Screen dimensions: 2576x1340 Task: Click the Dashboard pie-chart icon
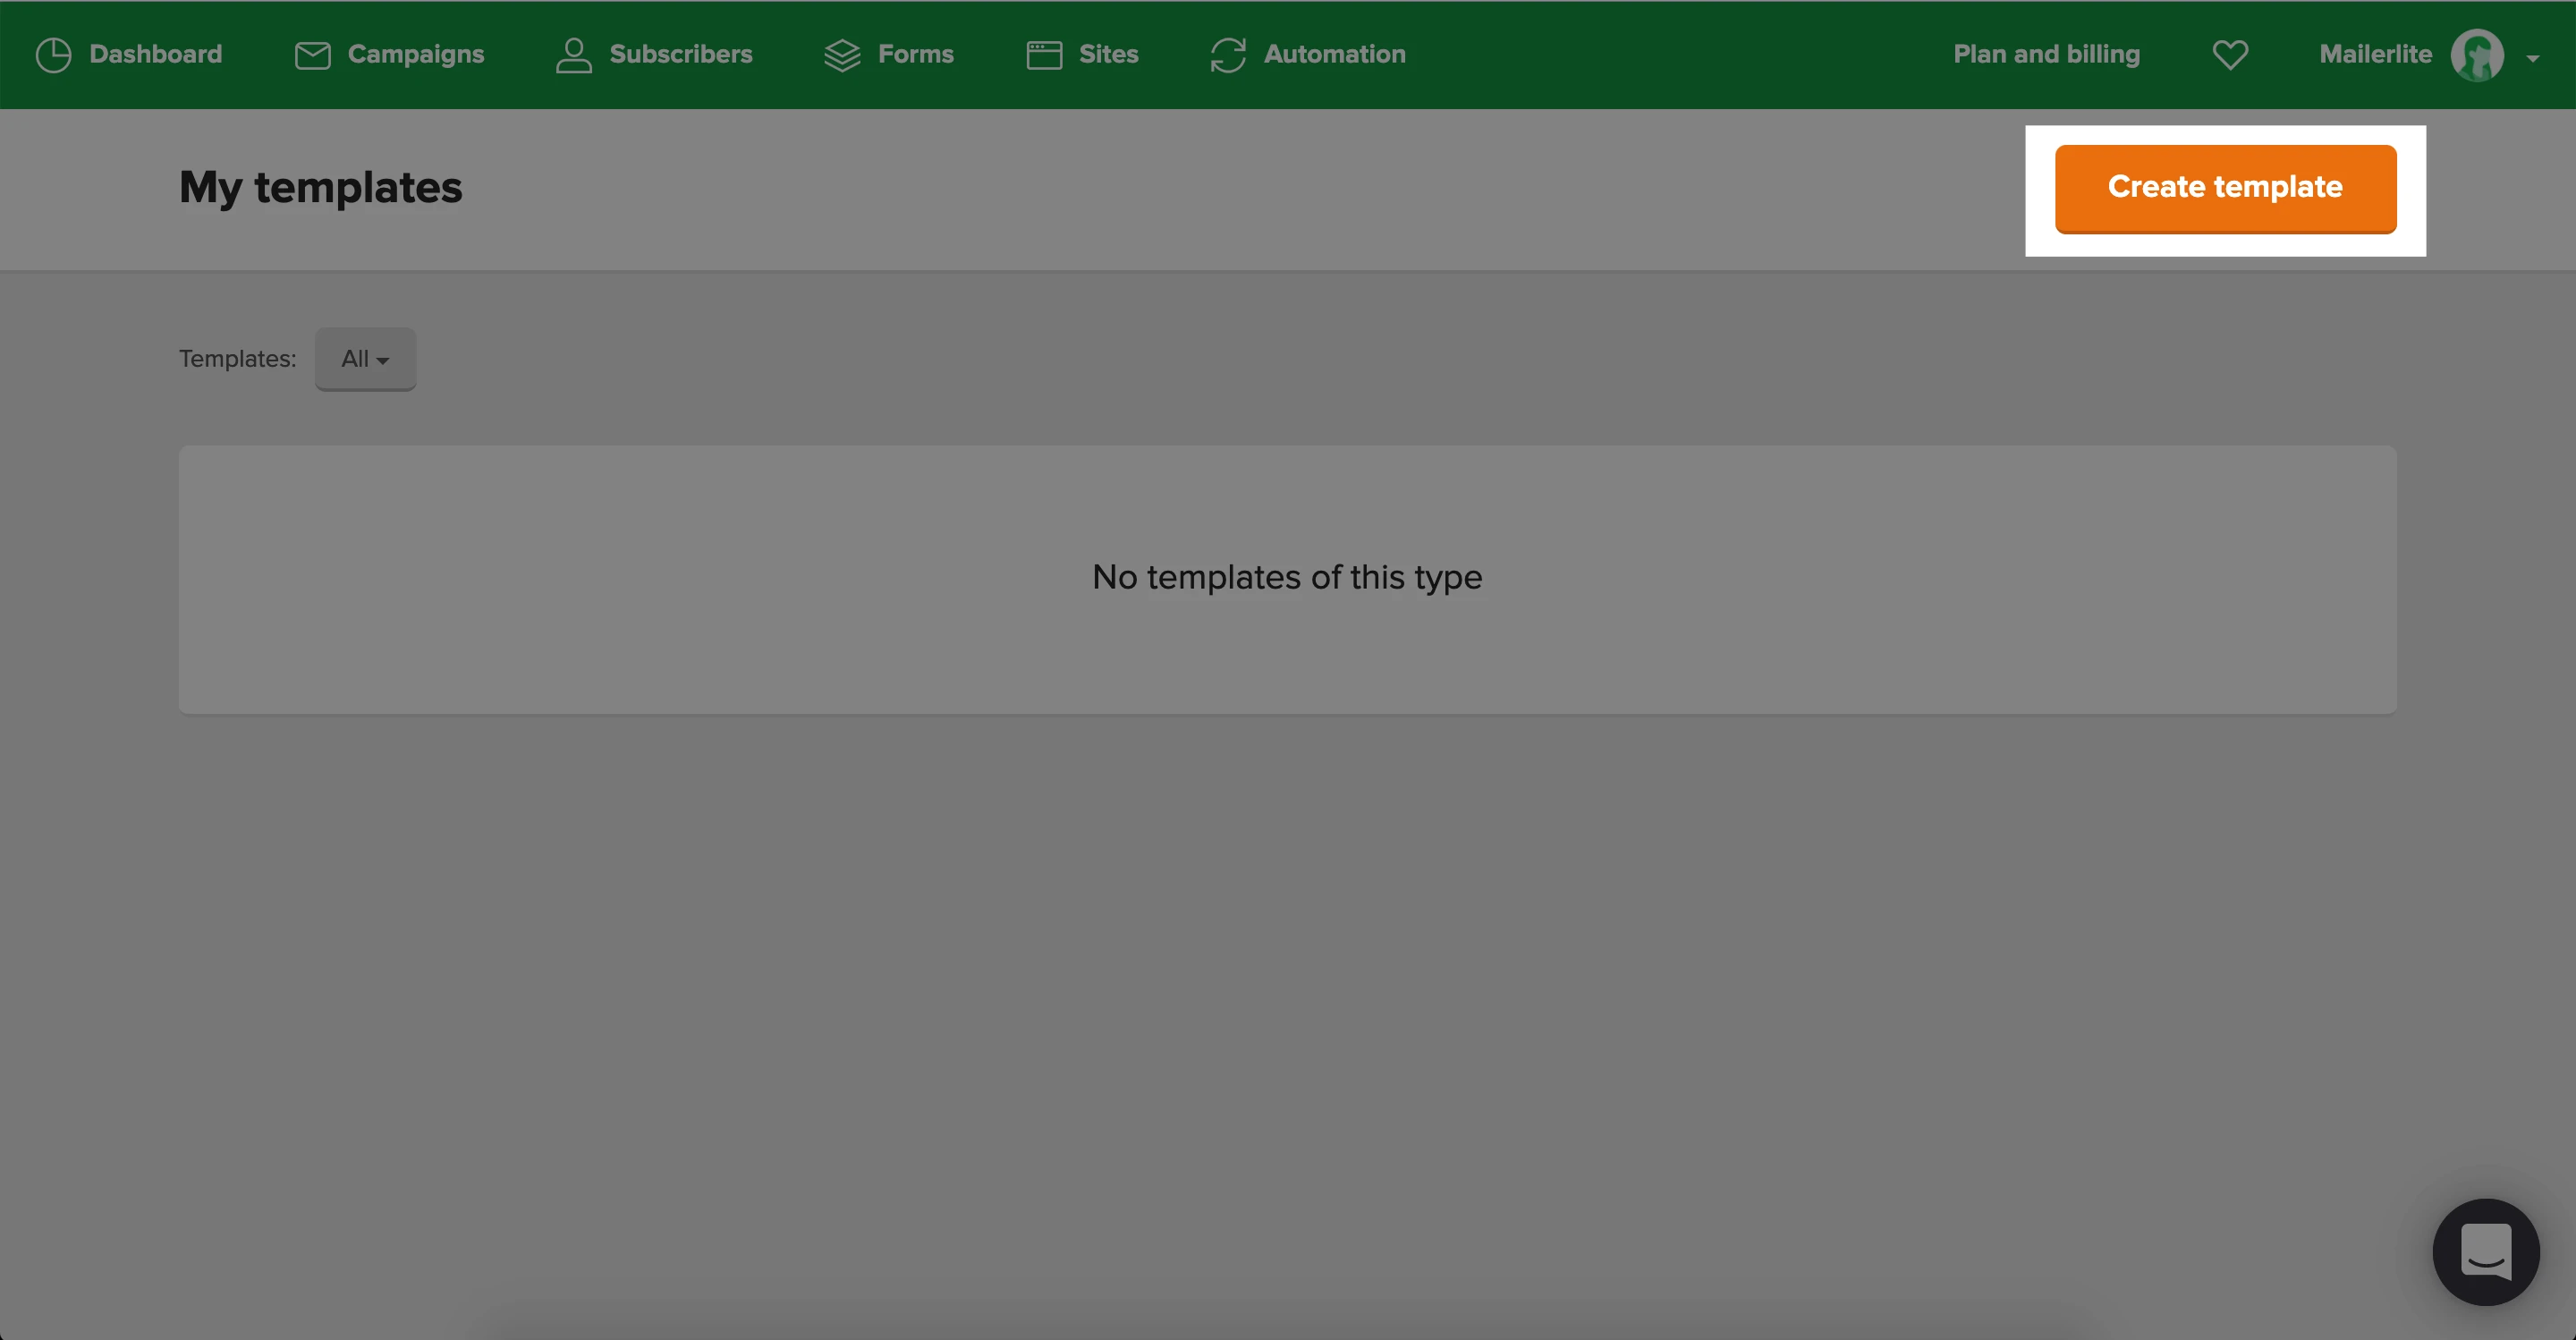point(53,55)
